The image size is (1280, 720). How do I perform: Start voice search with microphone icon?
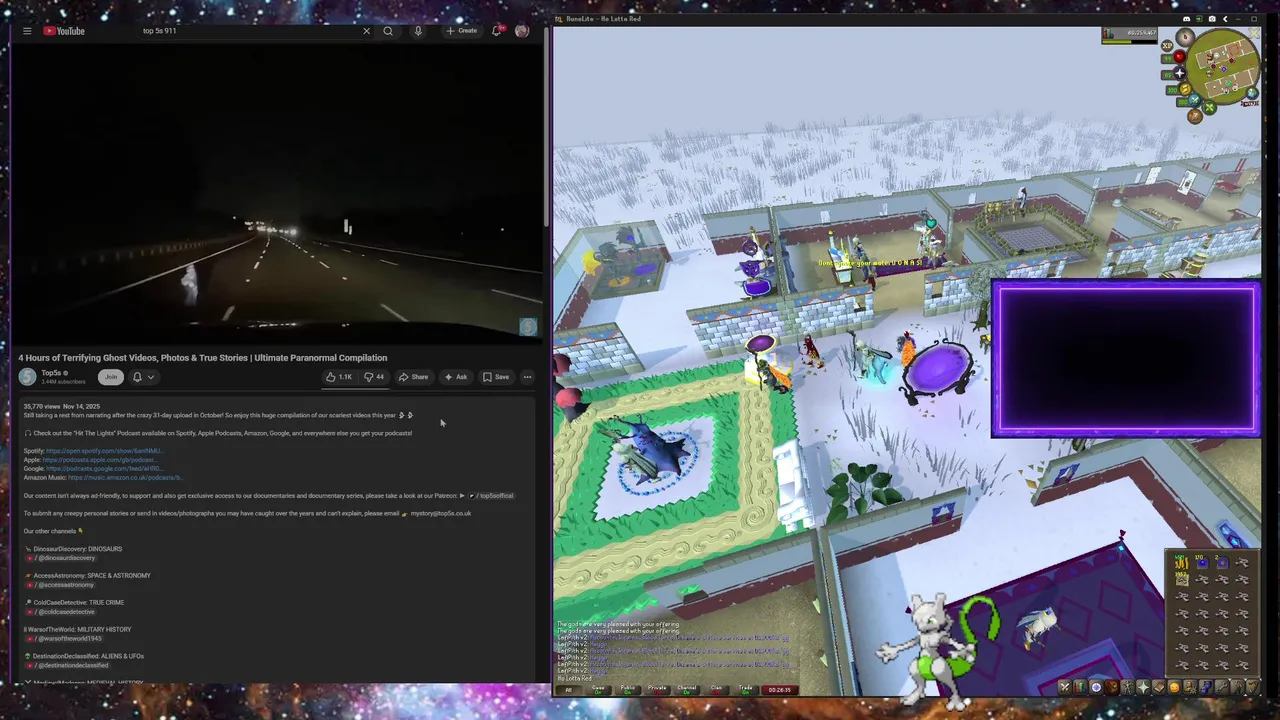point(418,31)
